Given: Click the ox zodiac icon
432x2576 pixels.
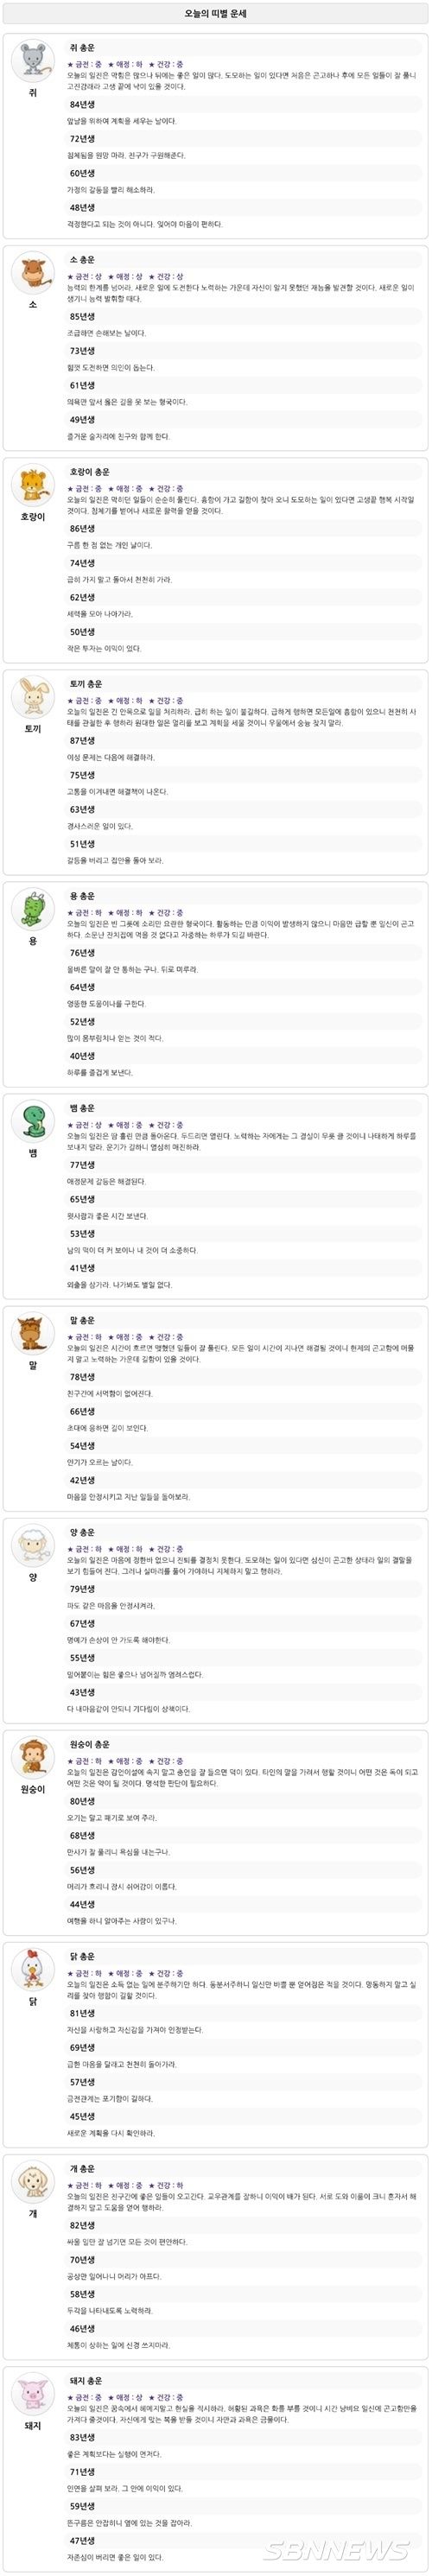Looking at the screenshot, I should click(x=33, y=274).
